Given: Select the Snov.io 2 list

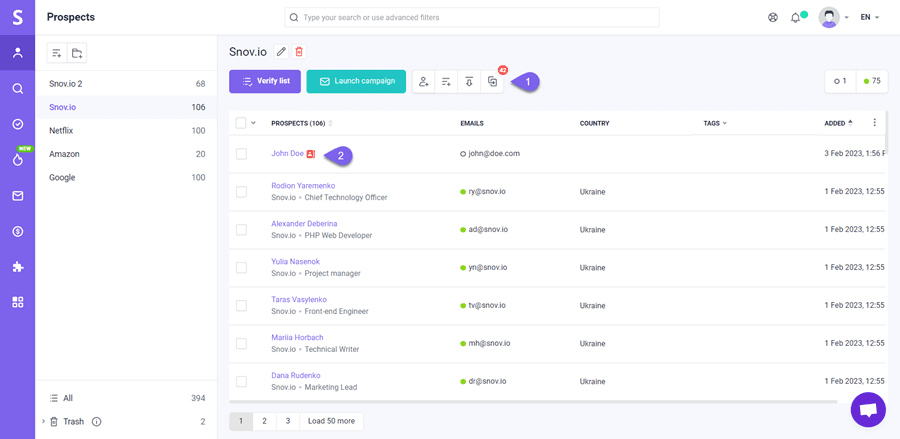Looking at the screenshot, I should point(127,84).
